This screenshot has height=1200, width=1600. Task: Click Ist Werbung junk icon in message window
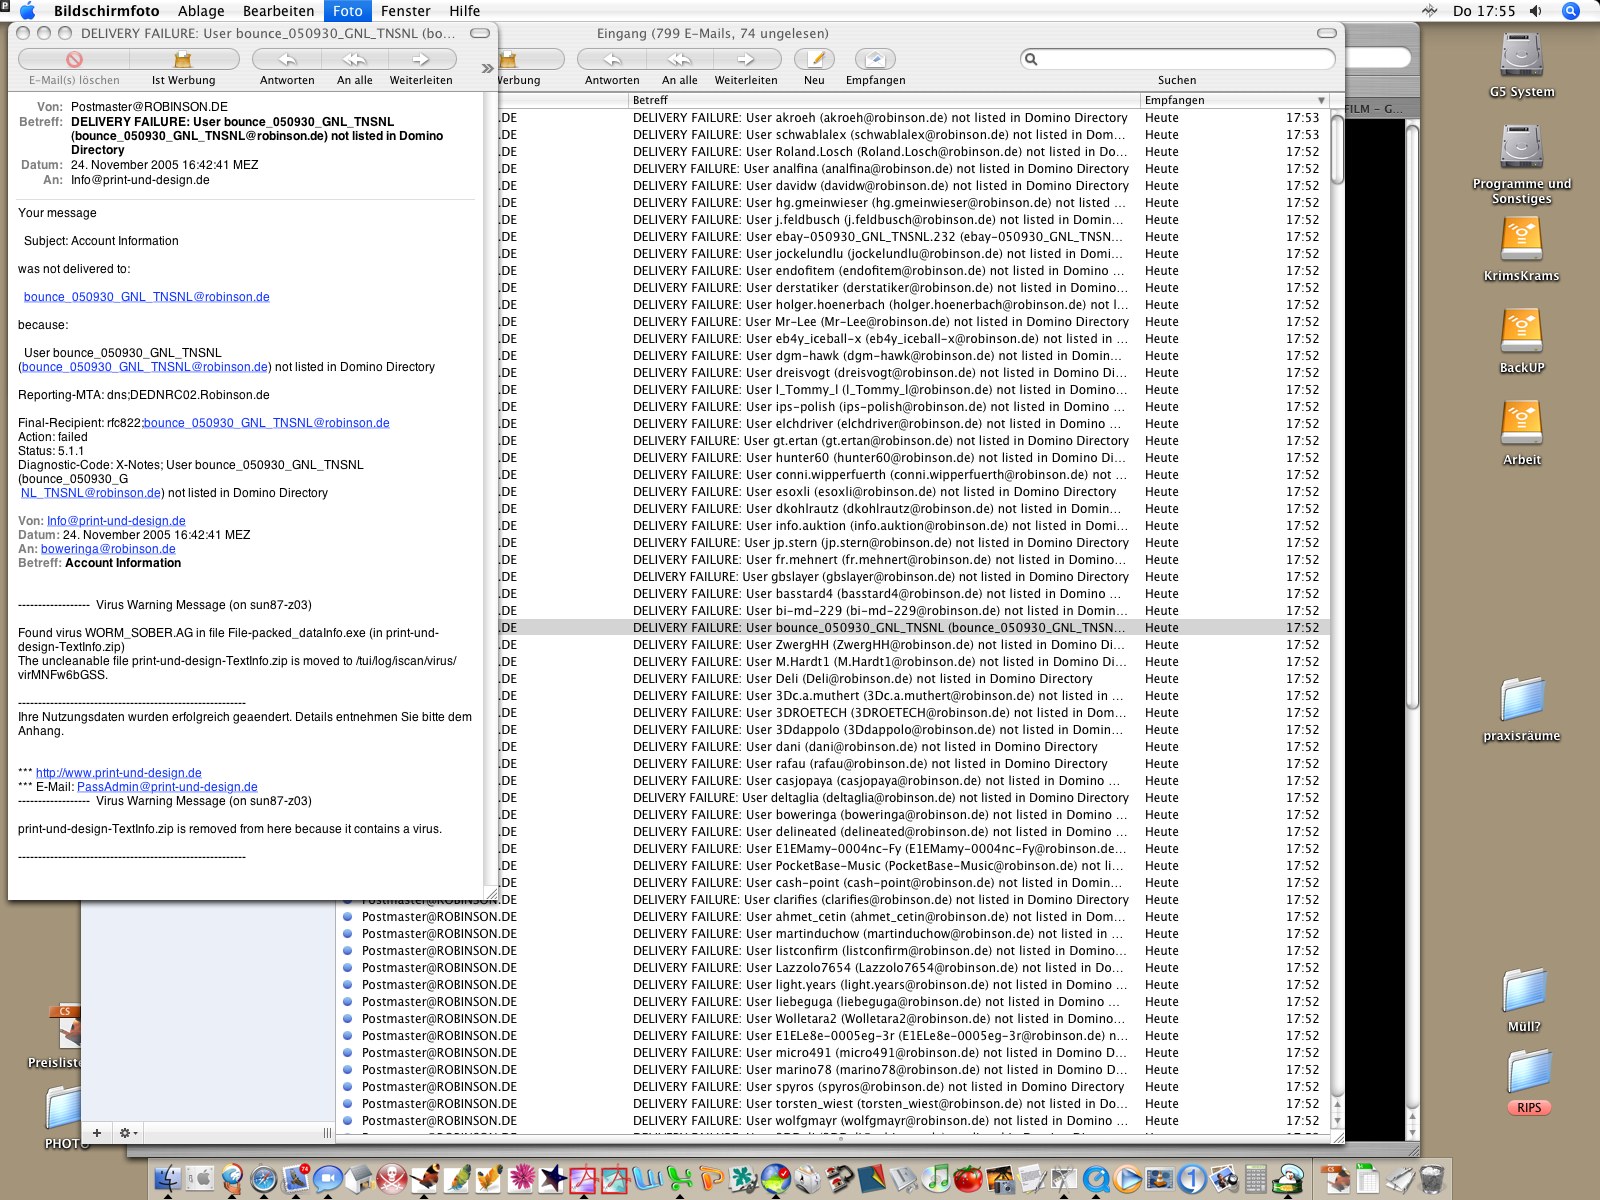183,60
